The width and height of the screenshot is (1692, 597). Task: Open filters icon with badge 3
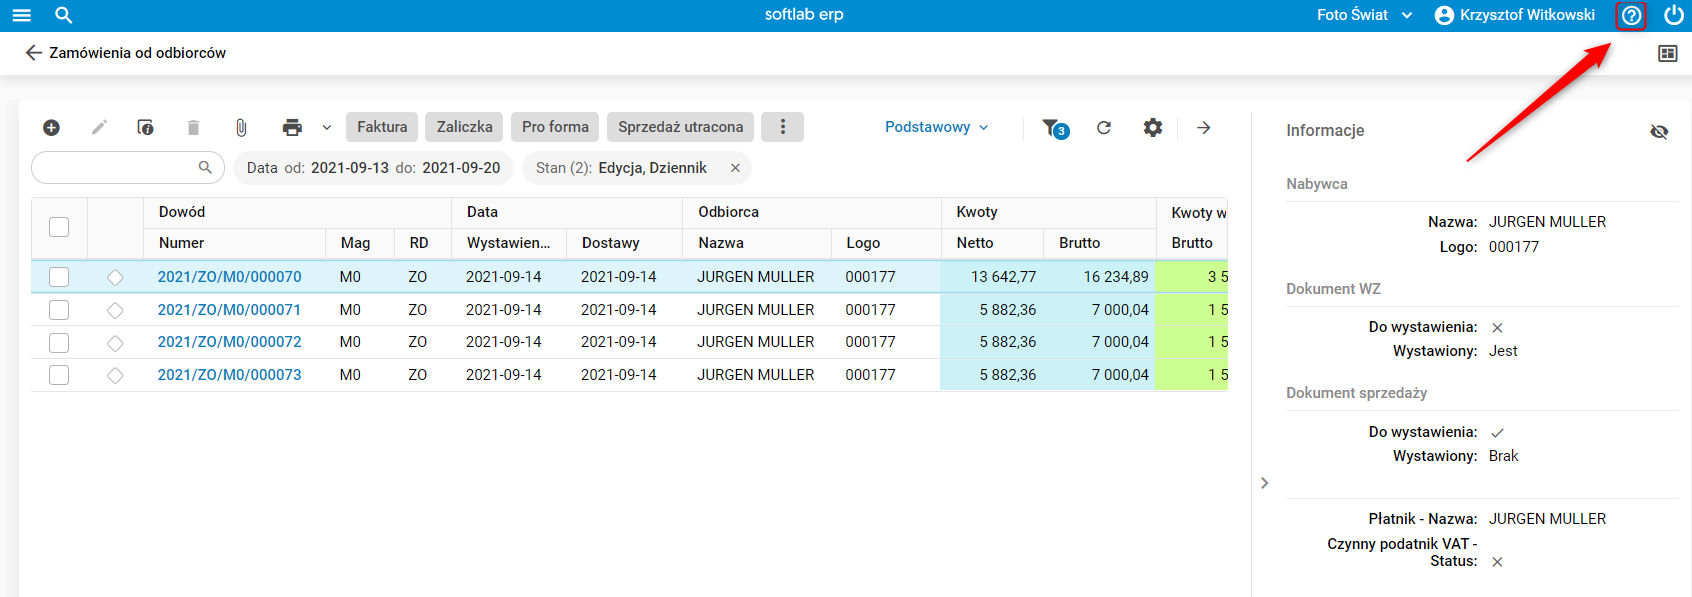click(x=1055, y=128)
